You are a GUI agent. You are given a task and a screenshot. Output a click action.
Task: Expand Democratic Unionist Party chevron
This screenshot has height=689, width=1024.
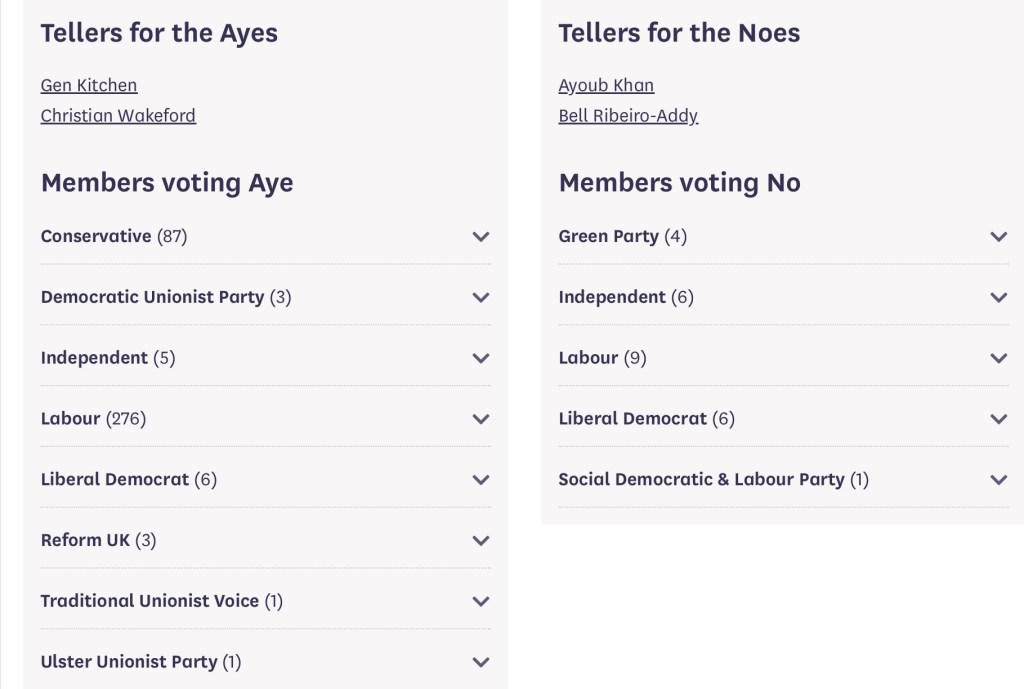[481, 297]
